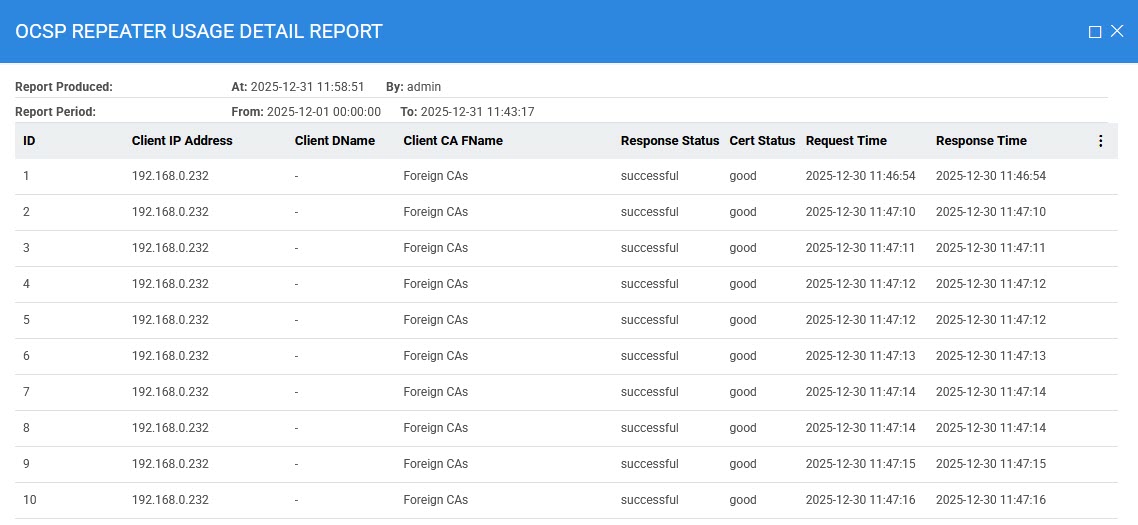Click response time in row 7
Viewport: 1138px width, 525px height.
click(990, 392)
